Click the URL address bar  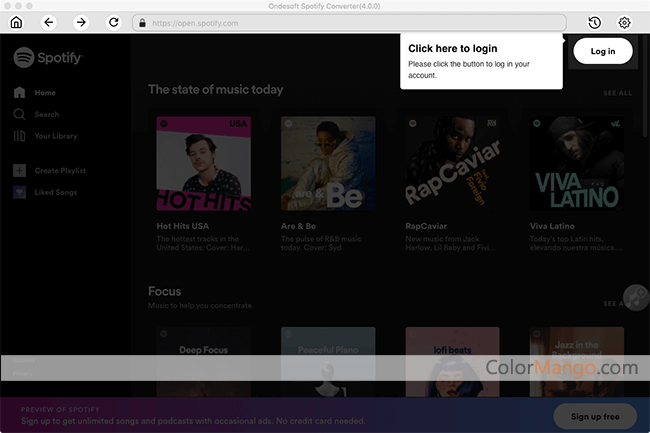tap(350, 22)
